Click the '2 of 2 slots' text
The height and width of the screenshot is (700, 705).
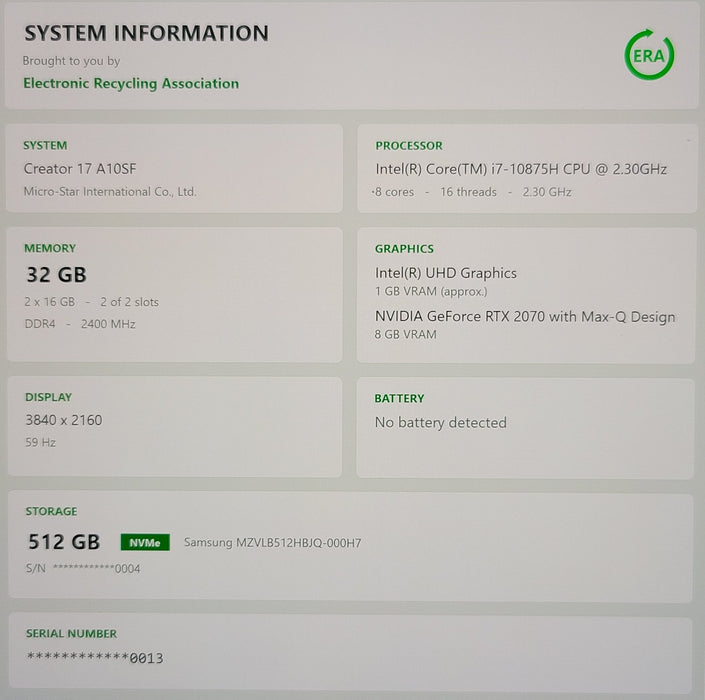point(129,302)
